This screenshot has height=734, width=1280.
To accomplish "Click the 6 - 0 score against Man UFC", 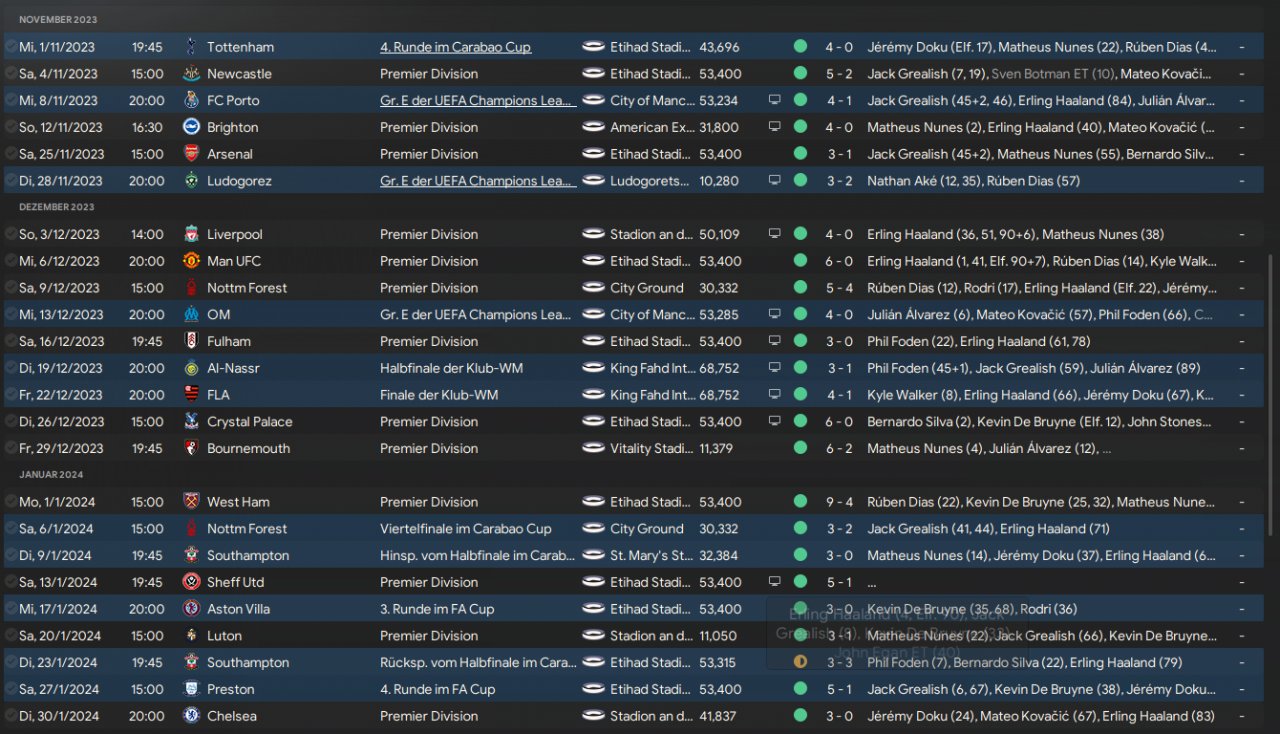I will (839, 261).
